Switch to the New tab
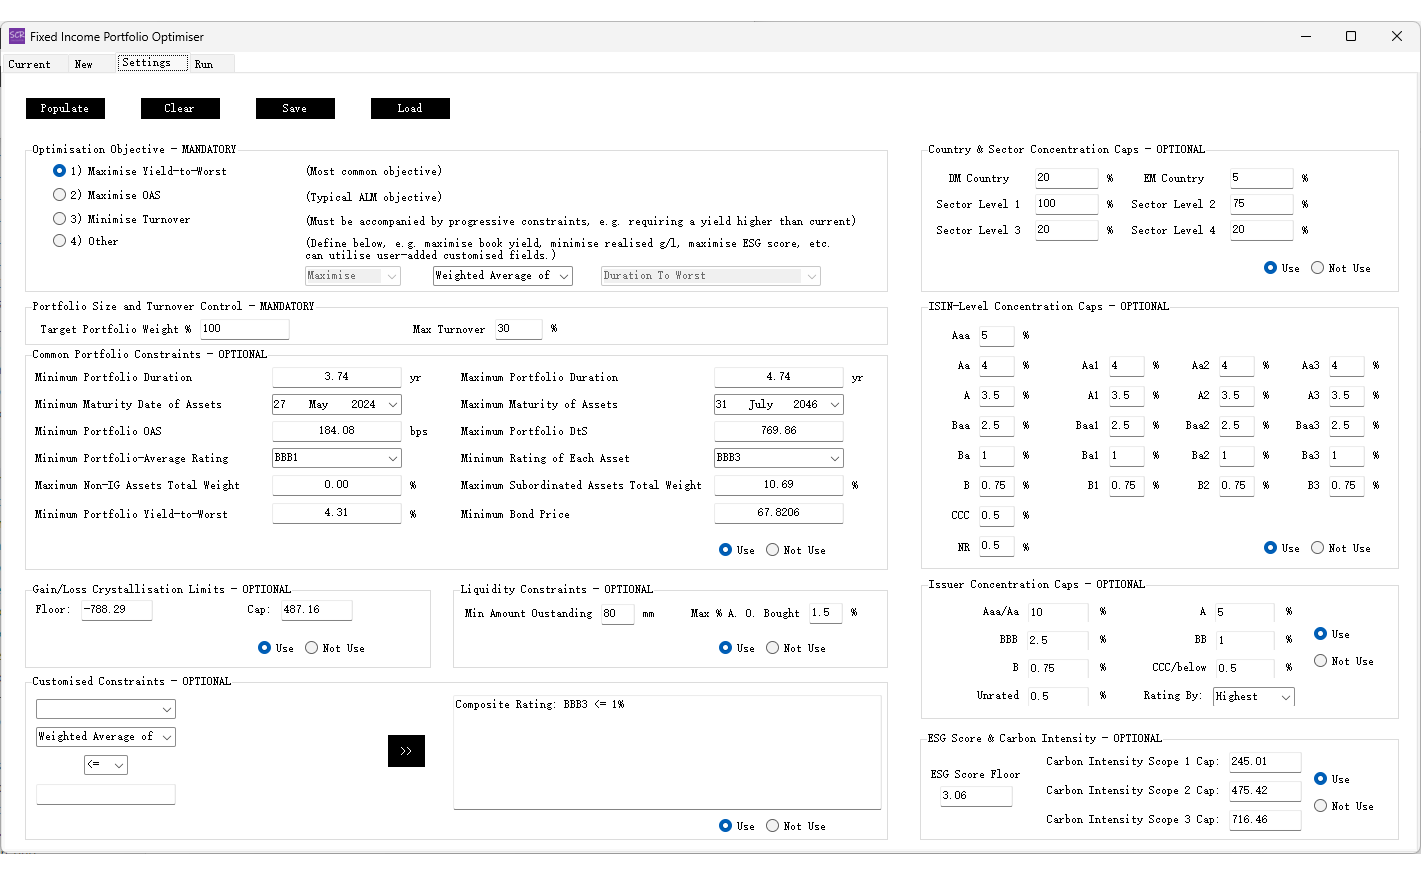 [83, 63]
